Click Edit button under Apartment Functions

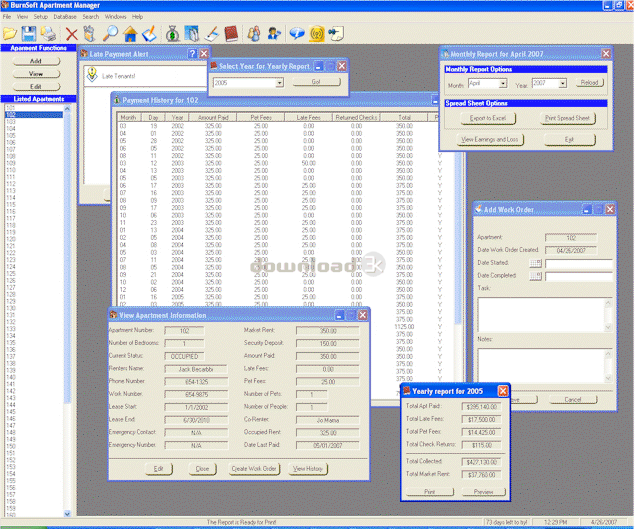36,87
